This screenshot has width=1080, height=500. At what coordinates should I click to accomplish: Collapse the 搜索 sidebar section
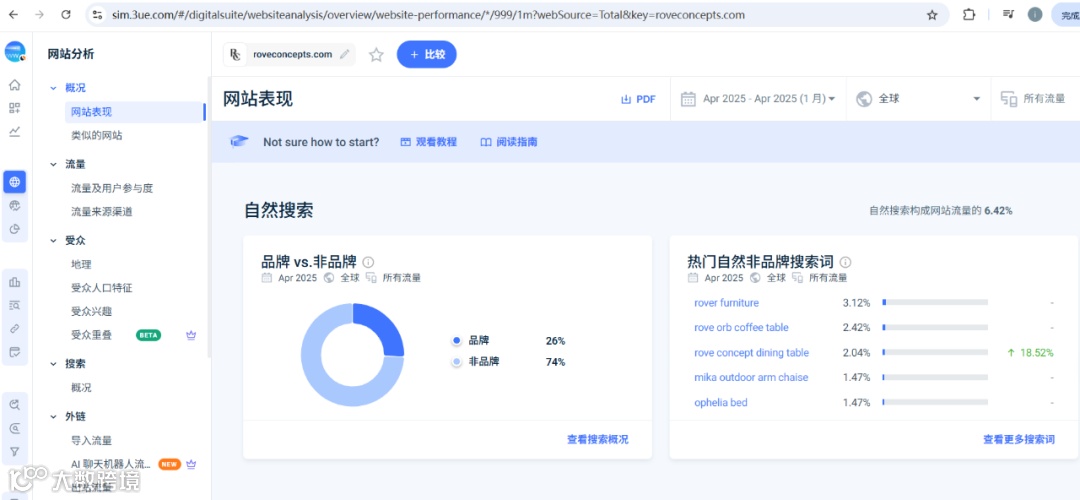[x=53, y=364]
